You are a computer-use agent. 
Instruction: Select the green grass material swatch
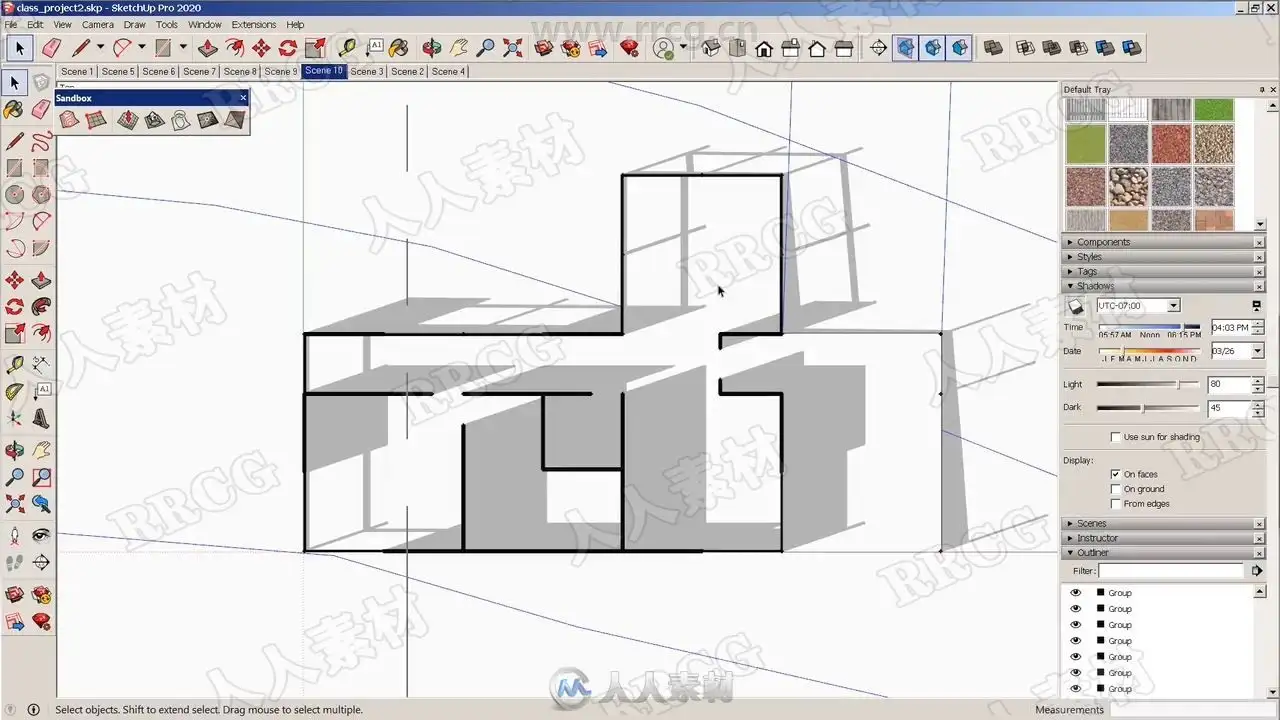1214,110
